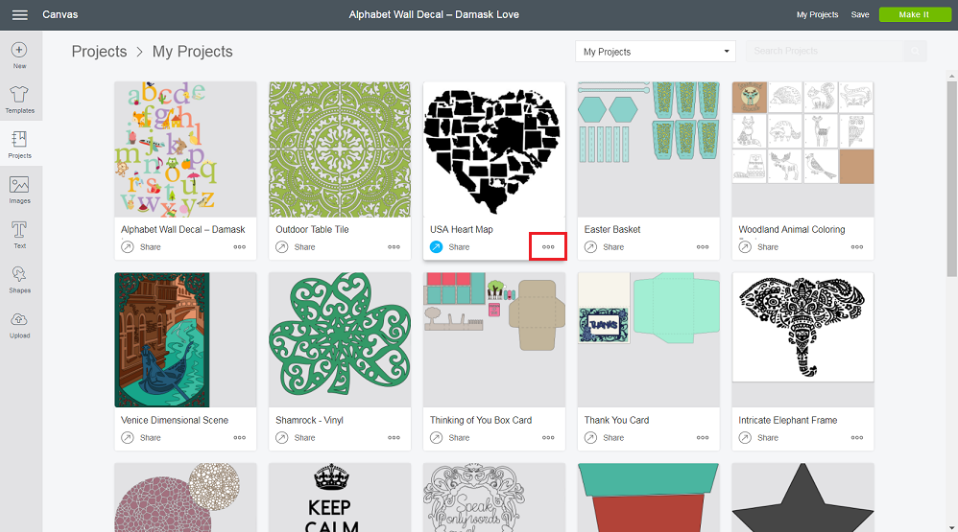Click share icon for Thank You Card
The image size is (958, 532).
[590, 437]
